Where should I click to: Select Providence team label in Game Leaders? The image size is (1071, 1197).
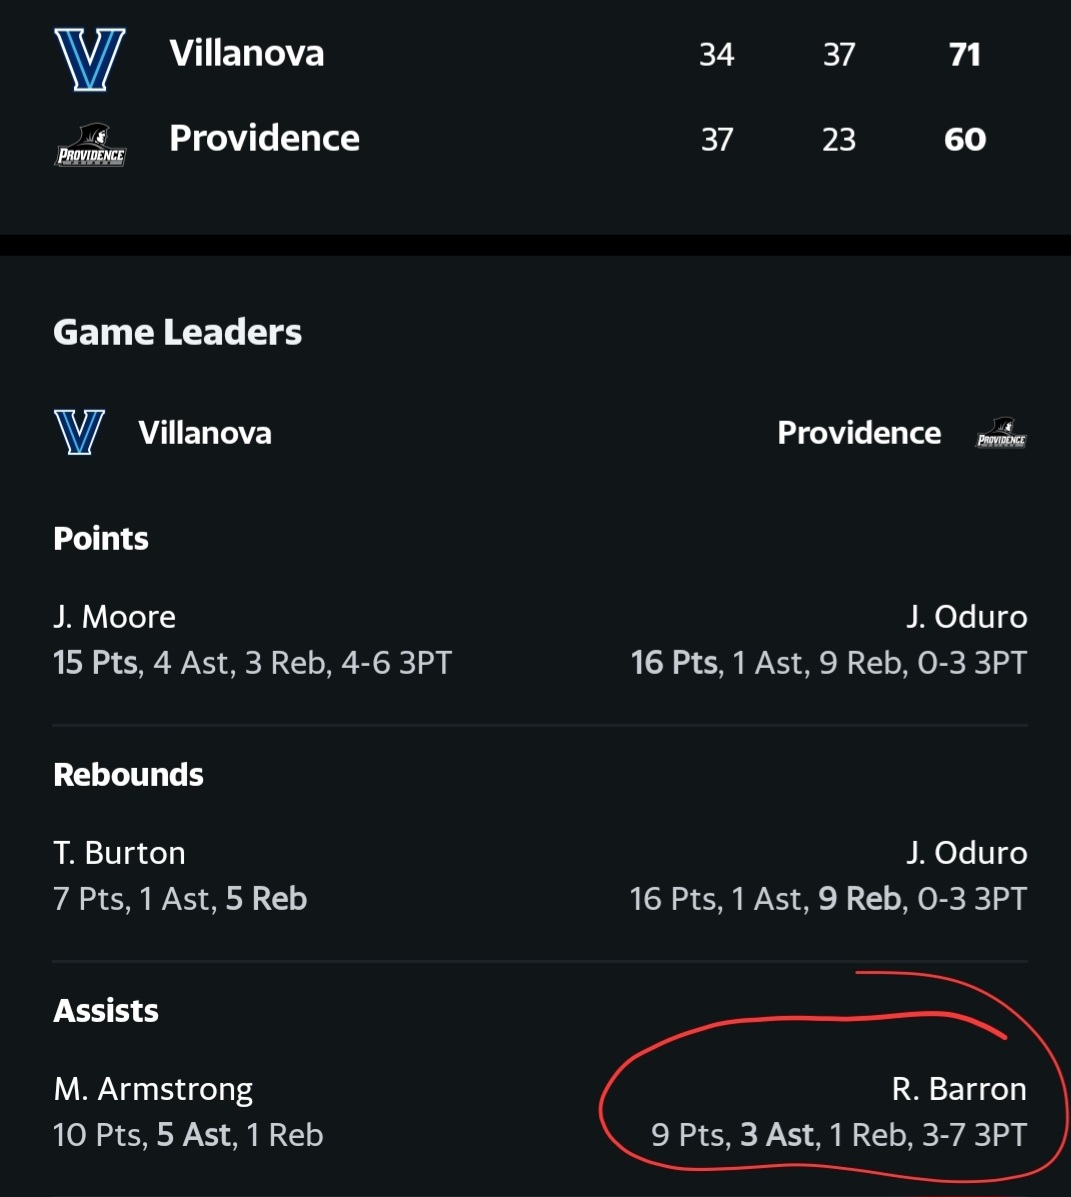(x=859, y=432)
